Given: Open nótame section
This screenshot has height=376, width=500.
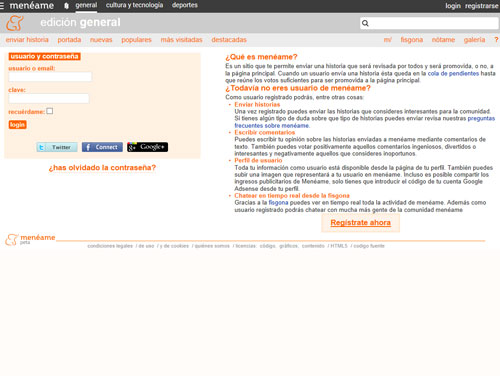Looking at the screenshot, I should coord(443,40).
